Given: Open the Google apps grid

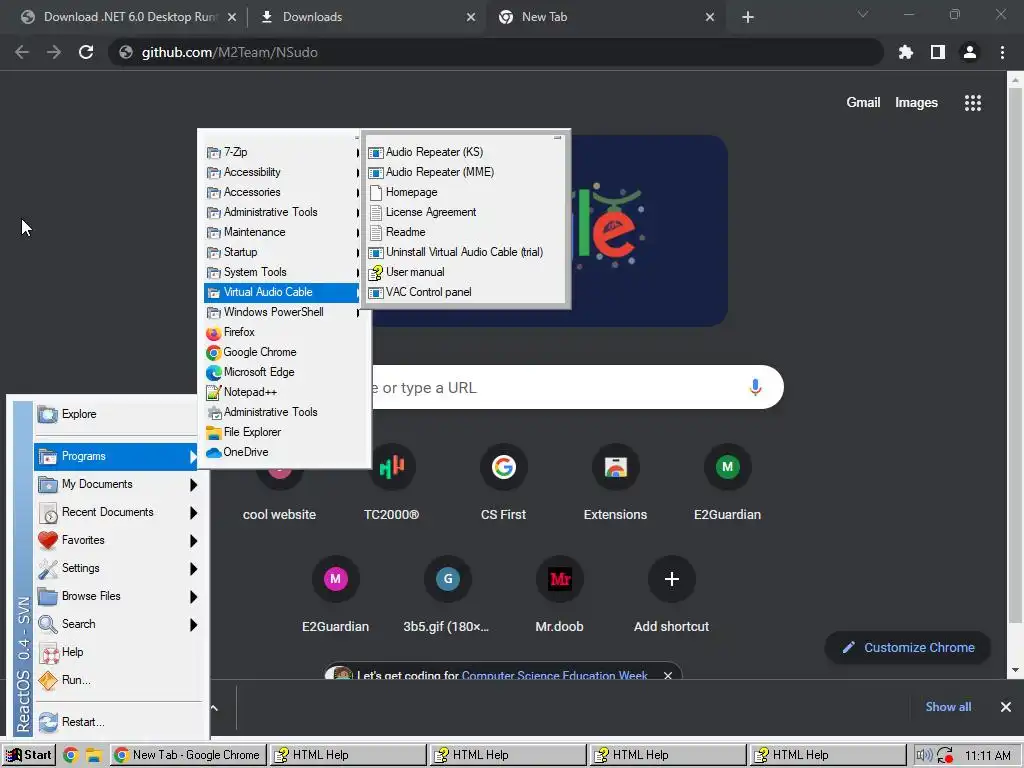Looking at the screenshot, I should click(973, 103).
